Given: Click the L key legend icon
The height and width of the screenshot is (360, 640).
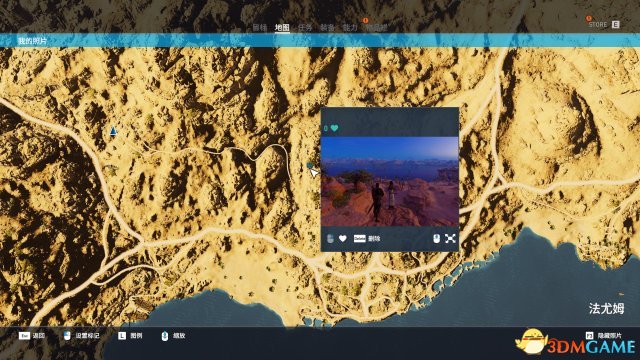Looking at the screenshot, I should (x=122, y=336).
